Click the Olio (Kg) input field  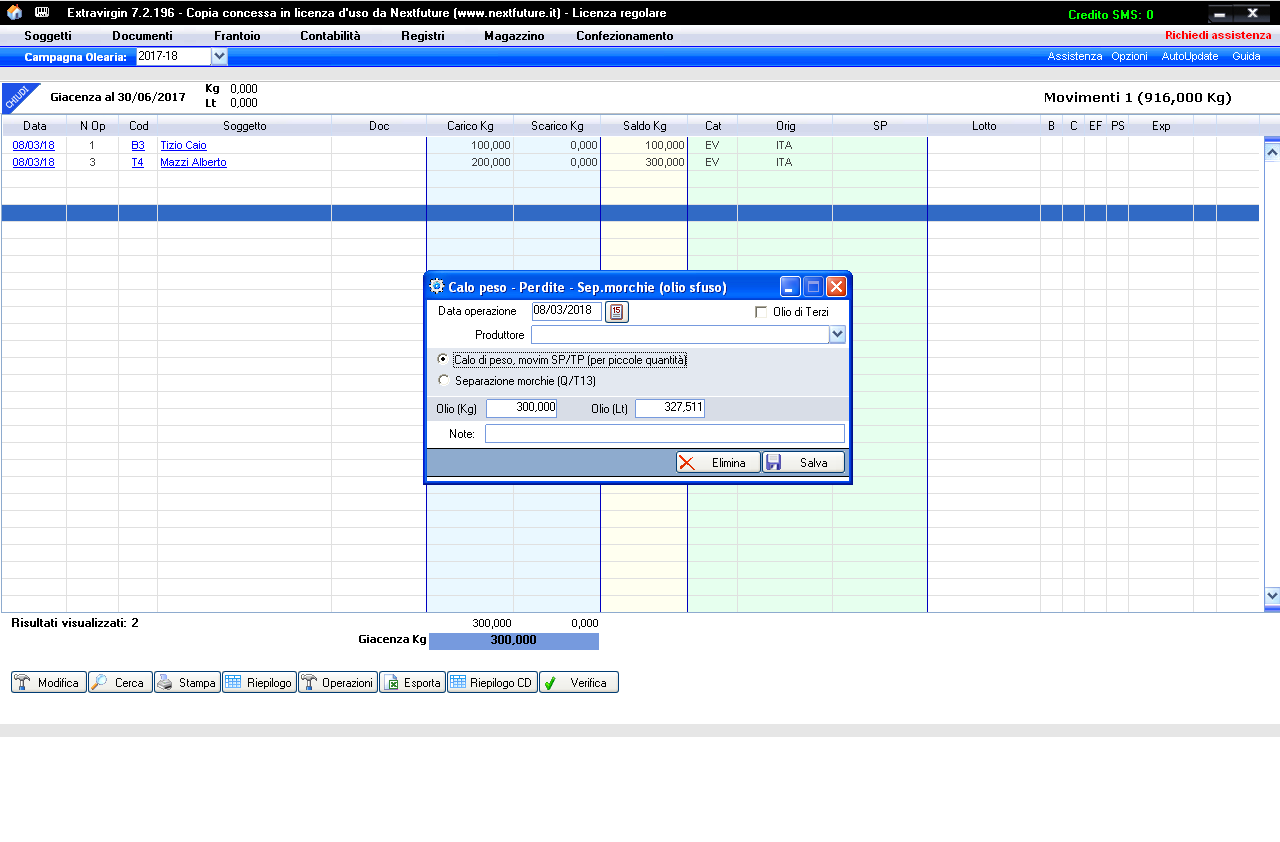521,408
